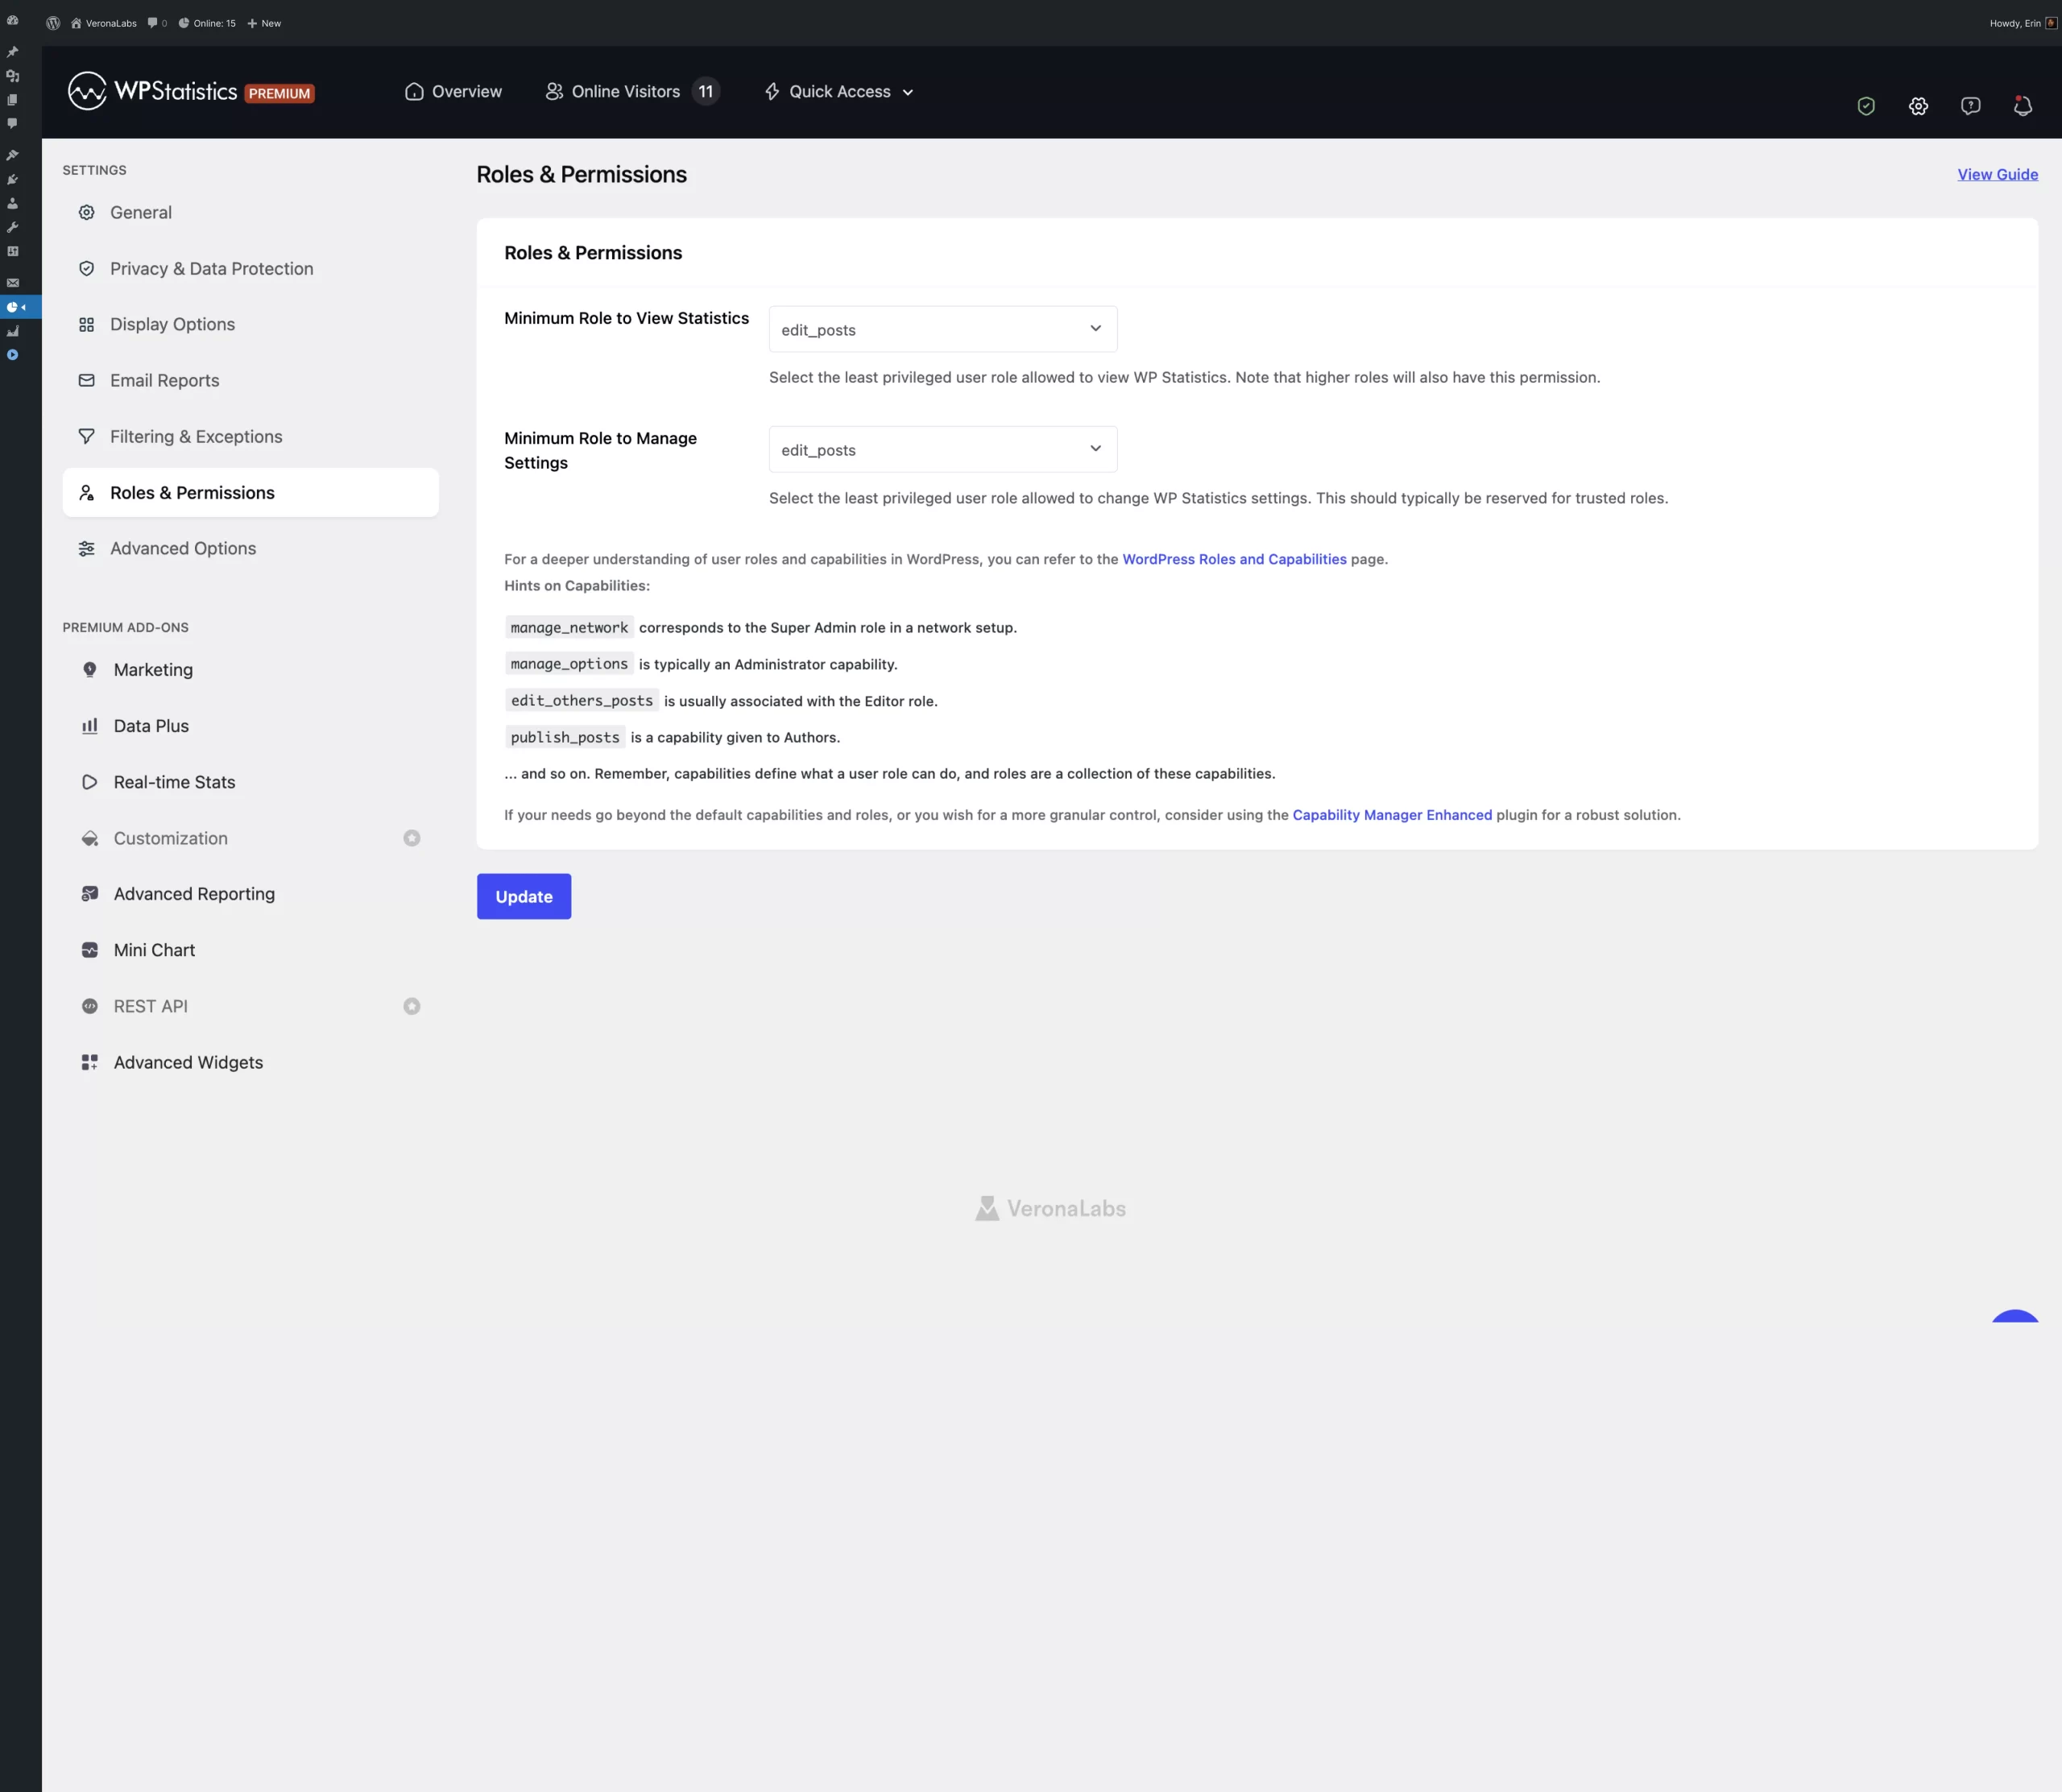Viewport: 2062px width, 1792px height.
Task: Click the PREMIUM badge next to logo
Action: tap(279, 94)
